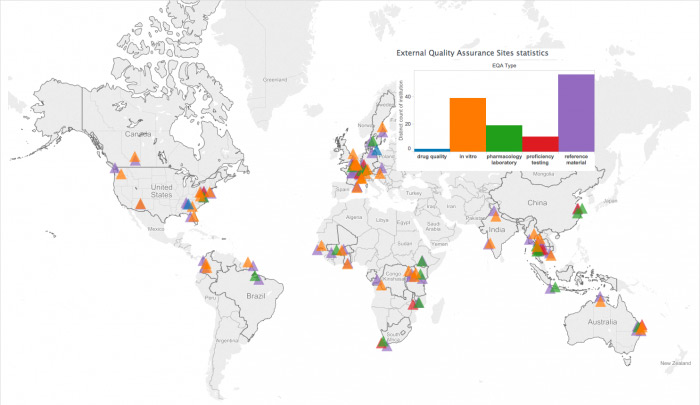Click the marker cluster in South Africa

click(x=384, y=342)
